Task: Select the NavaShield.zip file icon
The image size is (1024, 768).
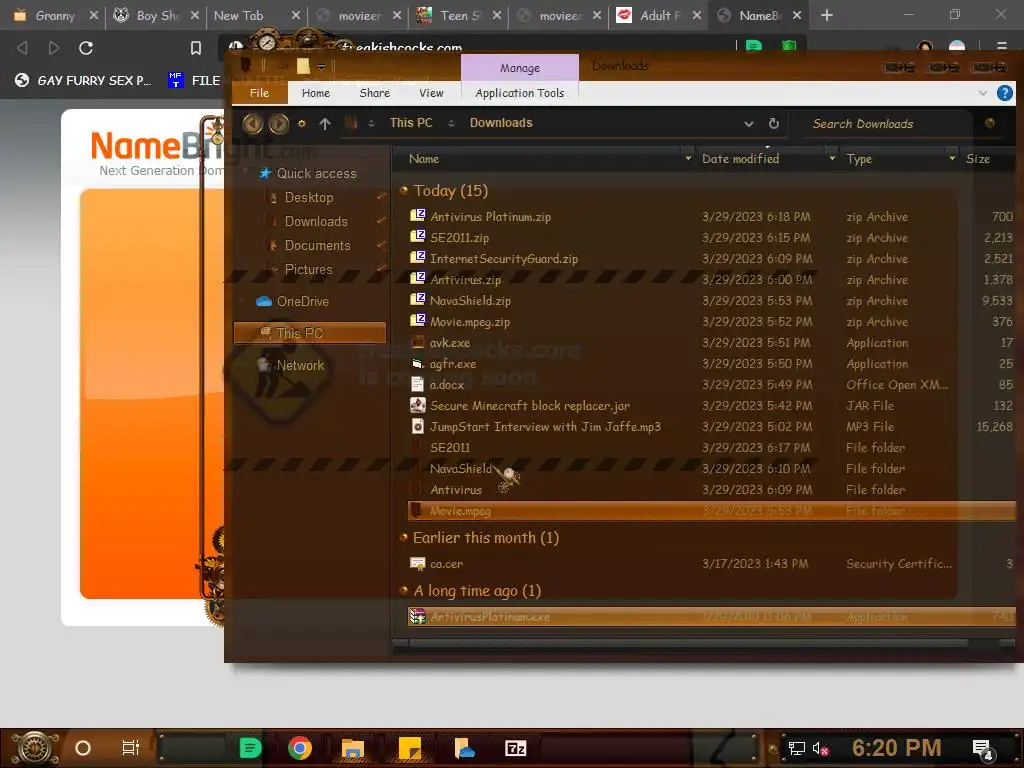Action: point(417,300)
